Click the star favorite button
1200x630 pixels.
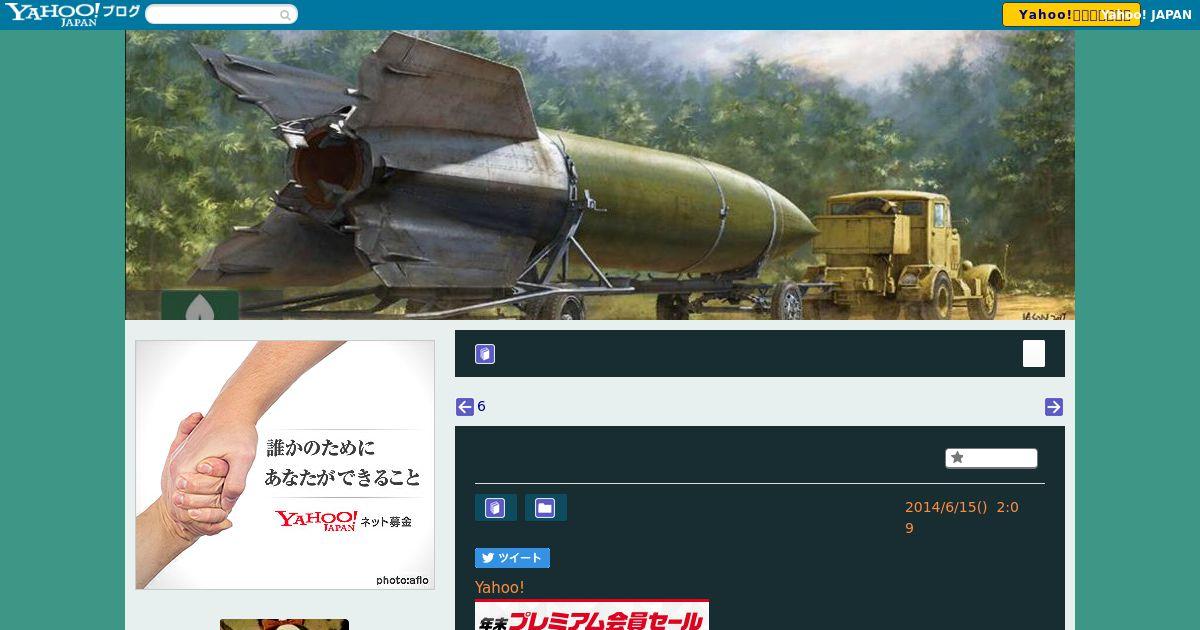coord(991,458)
